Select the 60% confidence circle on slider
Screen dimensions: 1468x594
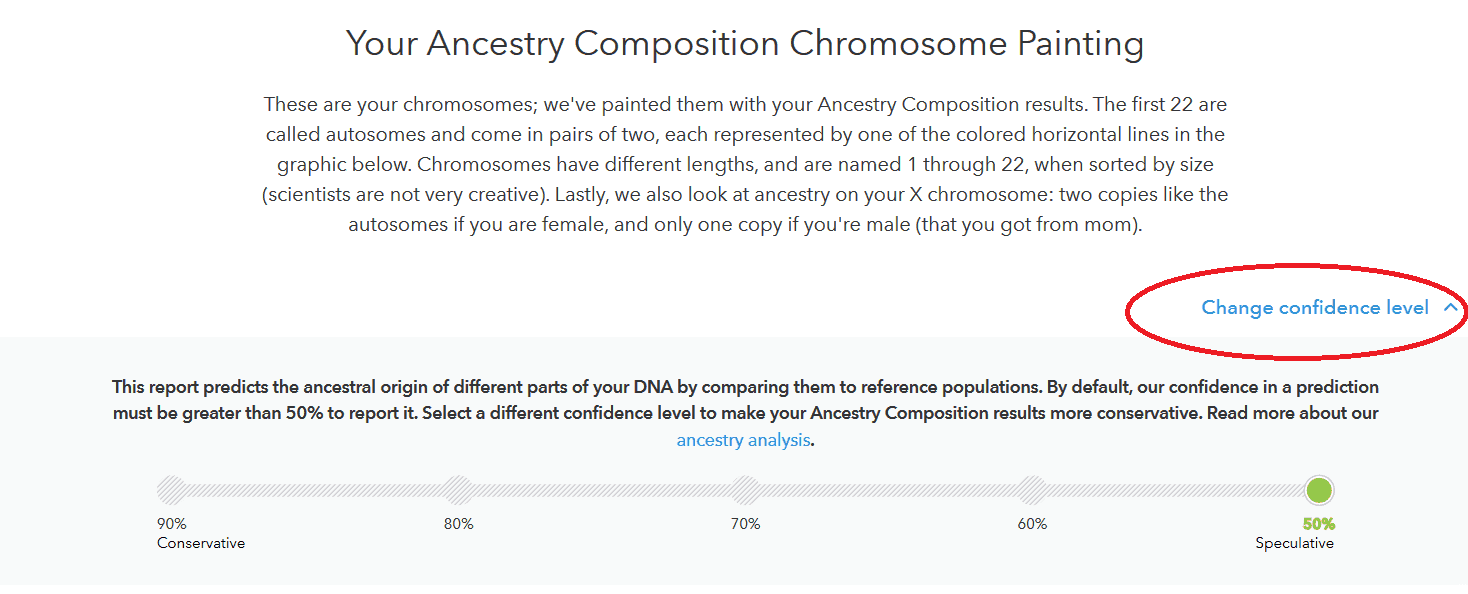(1033, 490)
